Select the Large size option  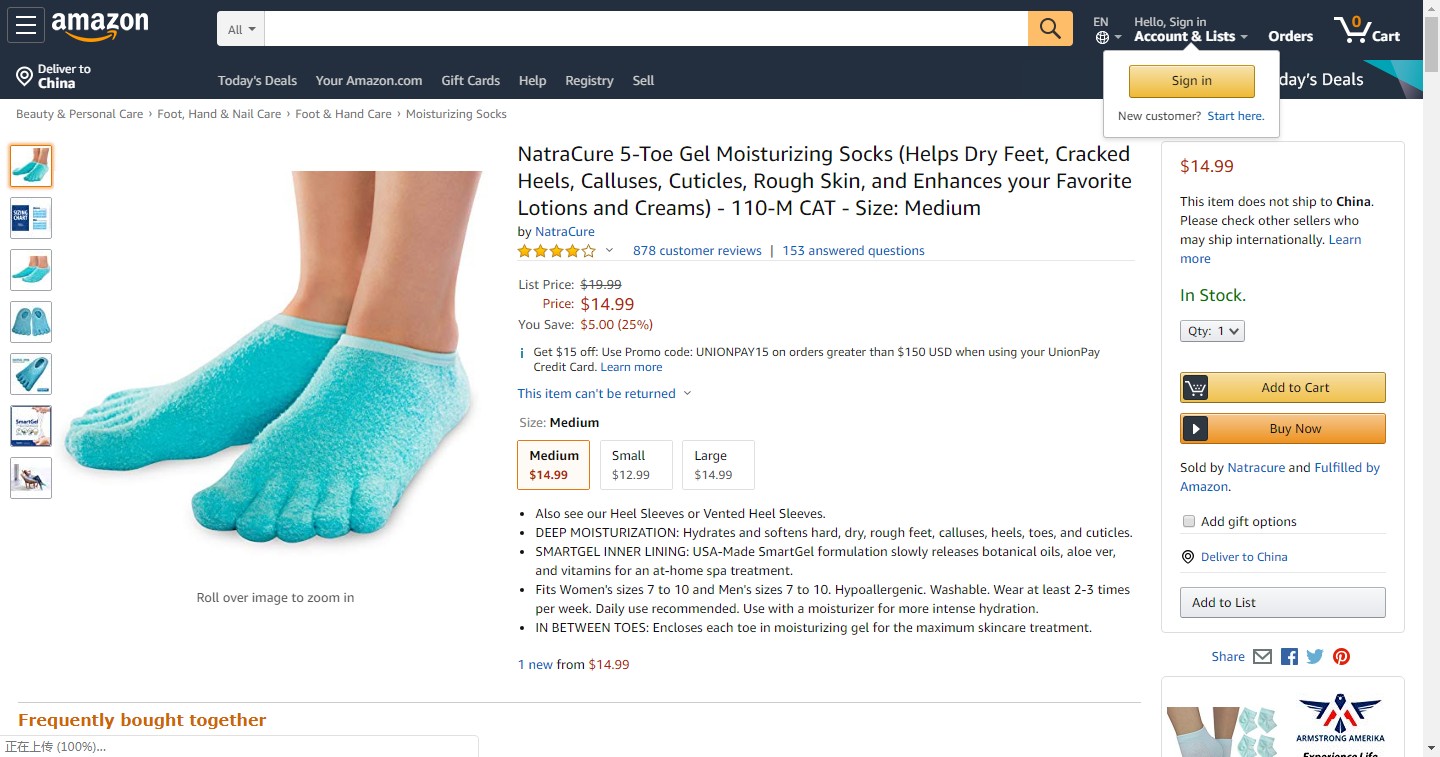[x=718, y=465]
